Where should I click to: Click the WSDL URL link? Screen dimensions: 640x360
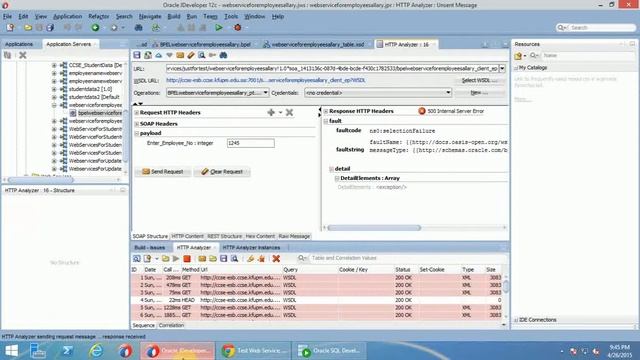pyautogui.click(x=265, y=81)
